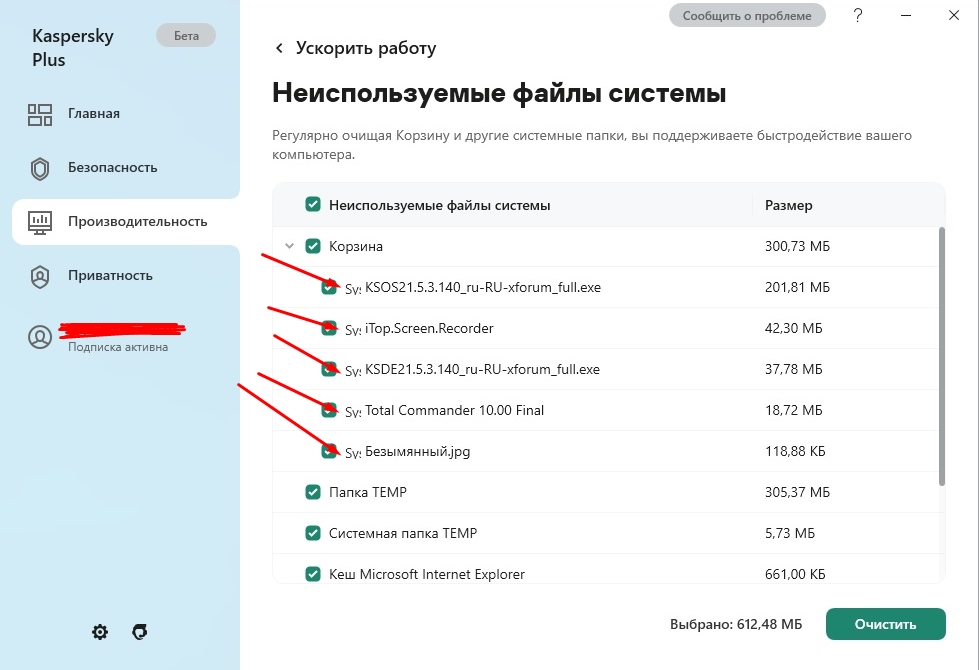
Task: Click the 42,30 МБ size value
Action: [x=794, y=328]
